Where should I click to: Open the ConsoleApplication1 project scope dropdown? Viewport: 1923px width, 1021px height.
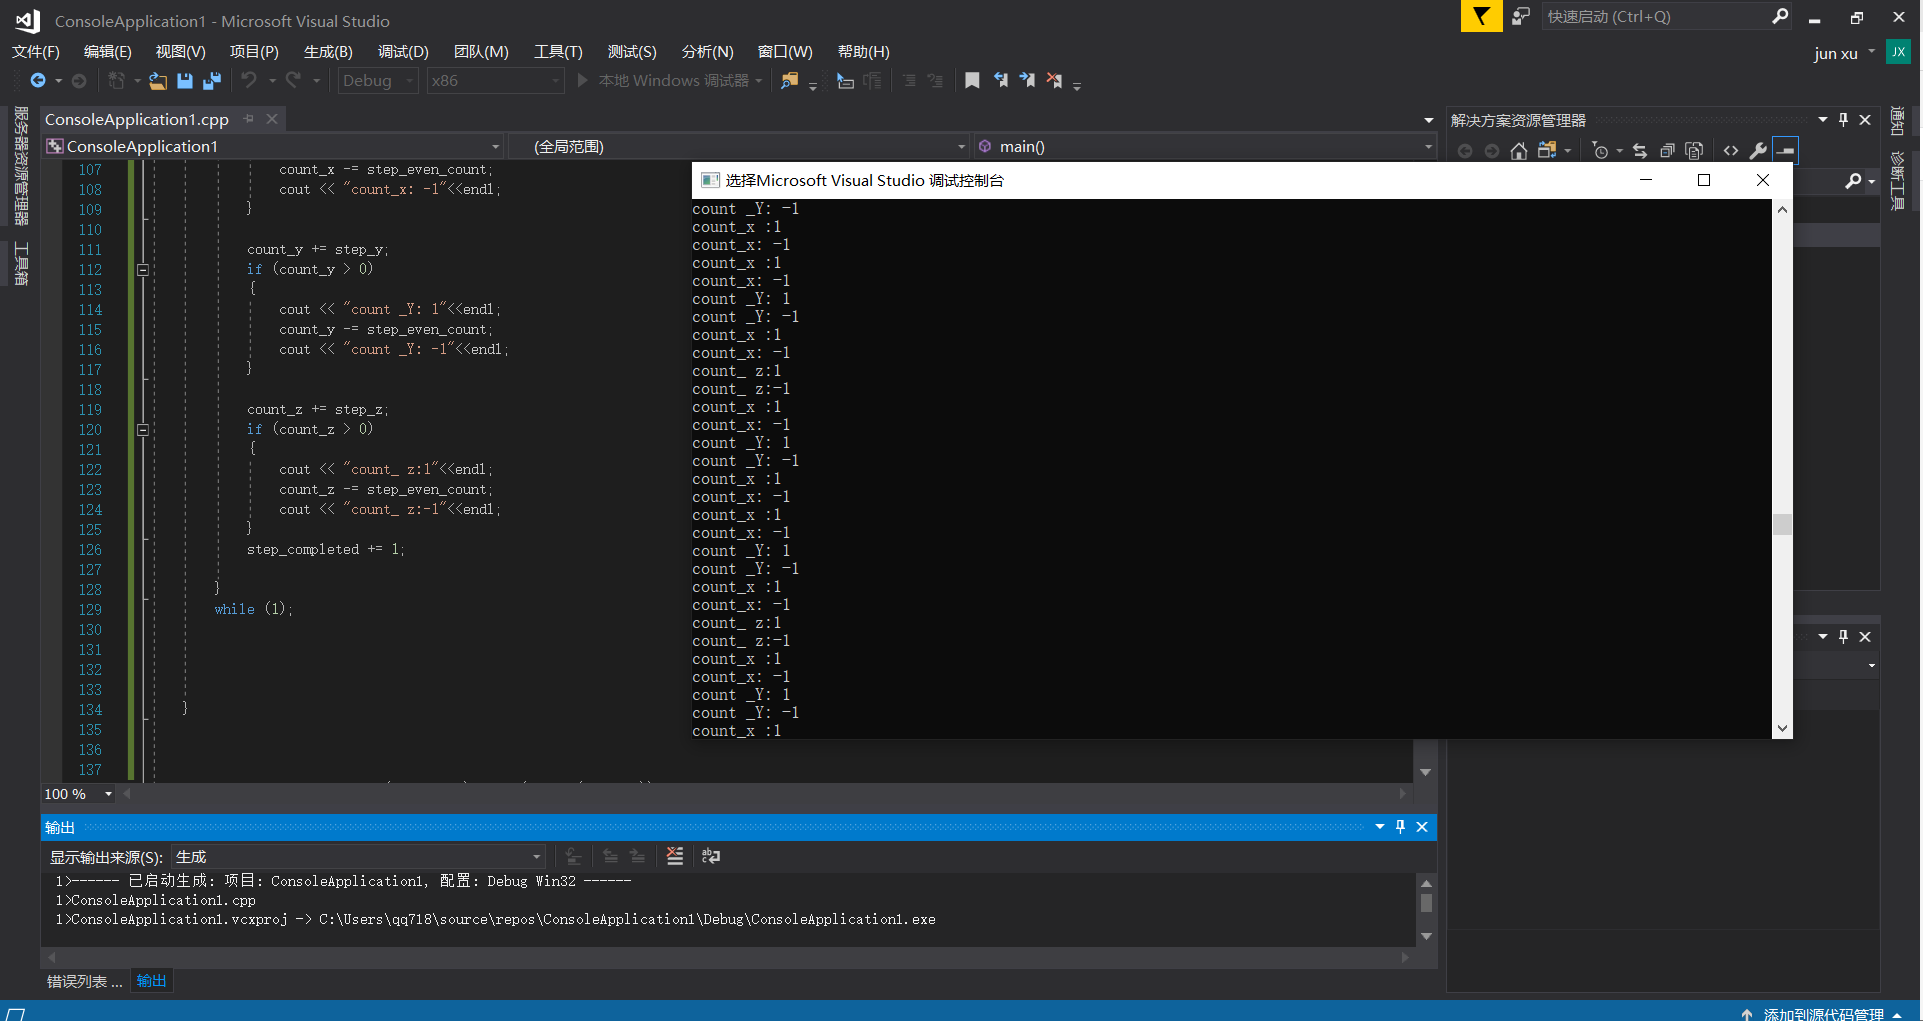tap(273, 146)
